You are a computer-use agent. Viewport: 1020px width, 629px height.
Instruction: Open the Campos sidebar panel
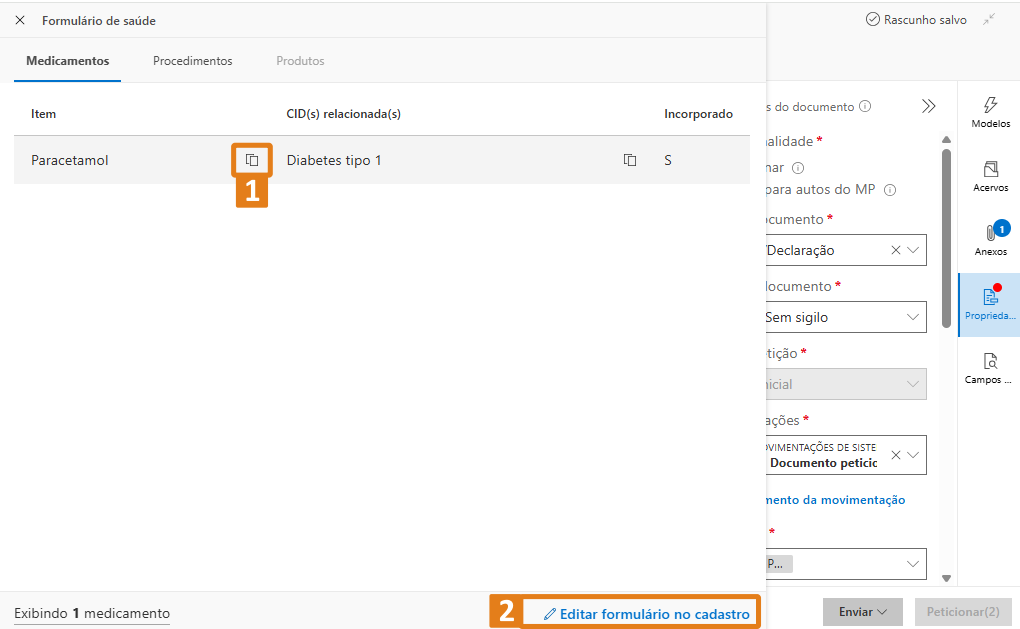point(990,368)
